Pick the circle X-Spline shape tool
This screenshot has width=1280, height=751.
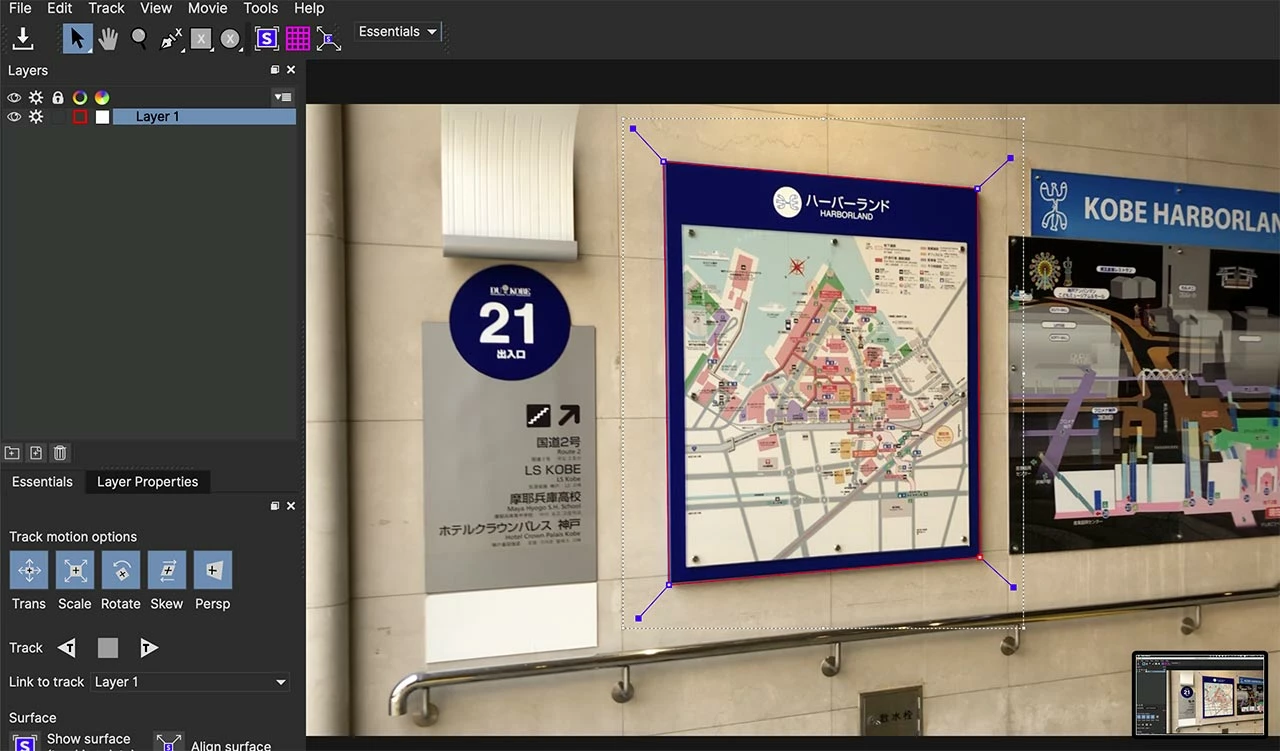[231, 39]
